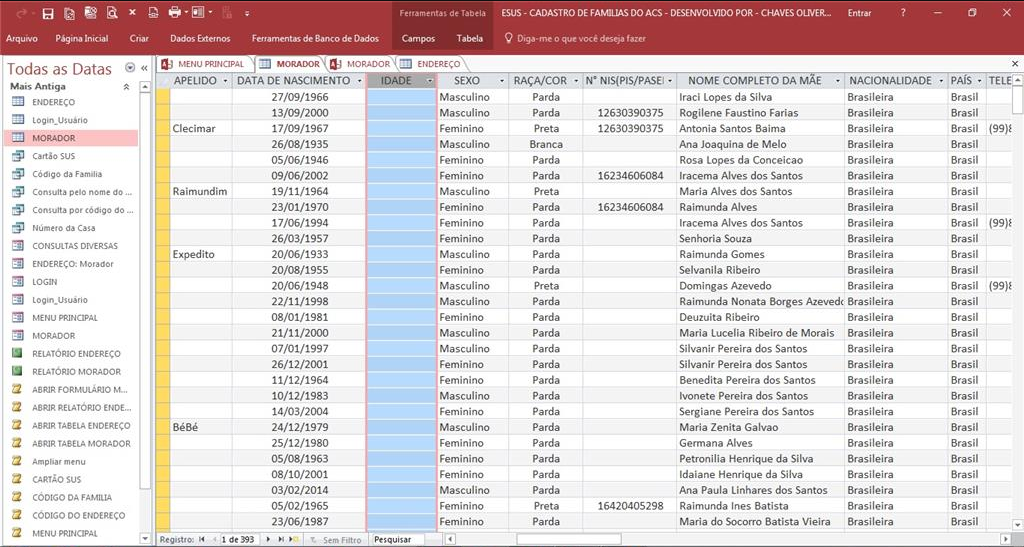Viewport: 1024px width, 547px height.
Task: Open ENDEREÇO table in navigation pane
Action: [x=53, y=102]
